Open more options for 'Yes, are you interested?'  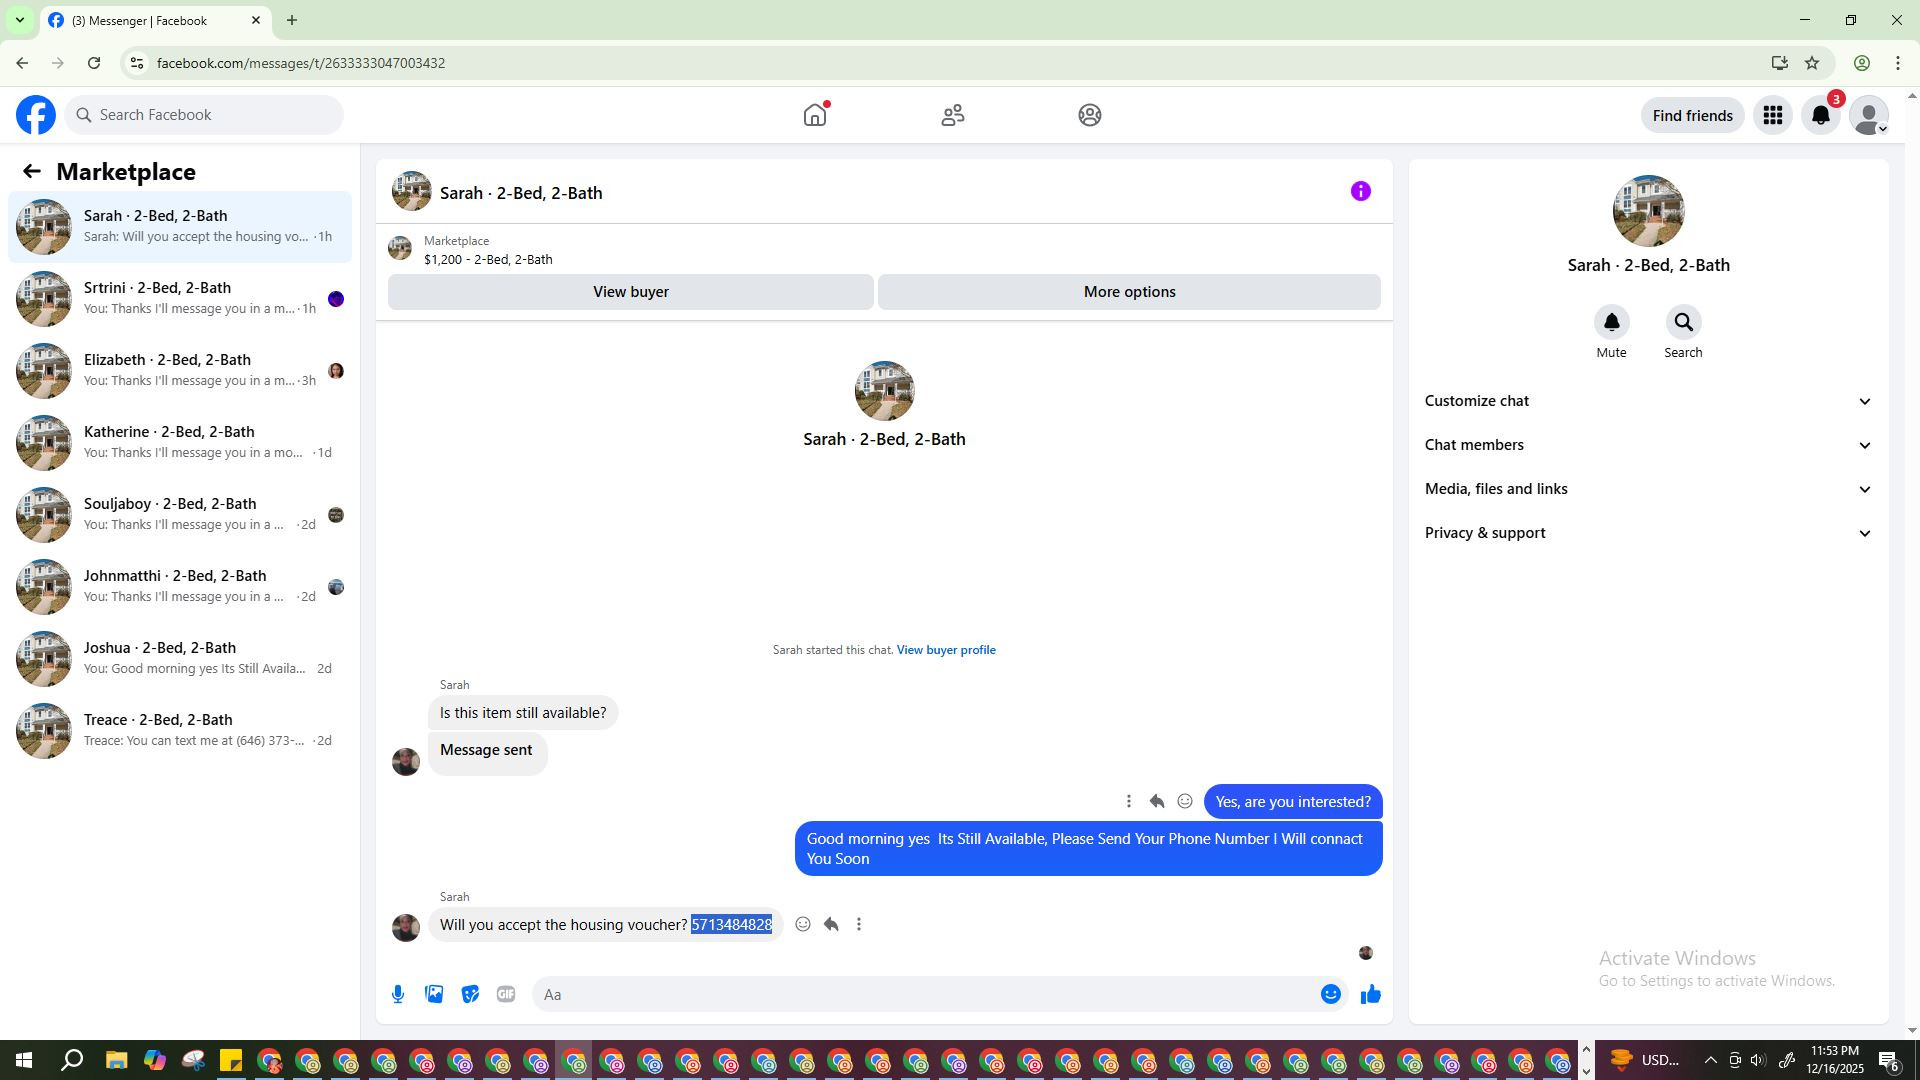click(1129, 801)
